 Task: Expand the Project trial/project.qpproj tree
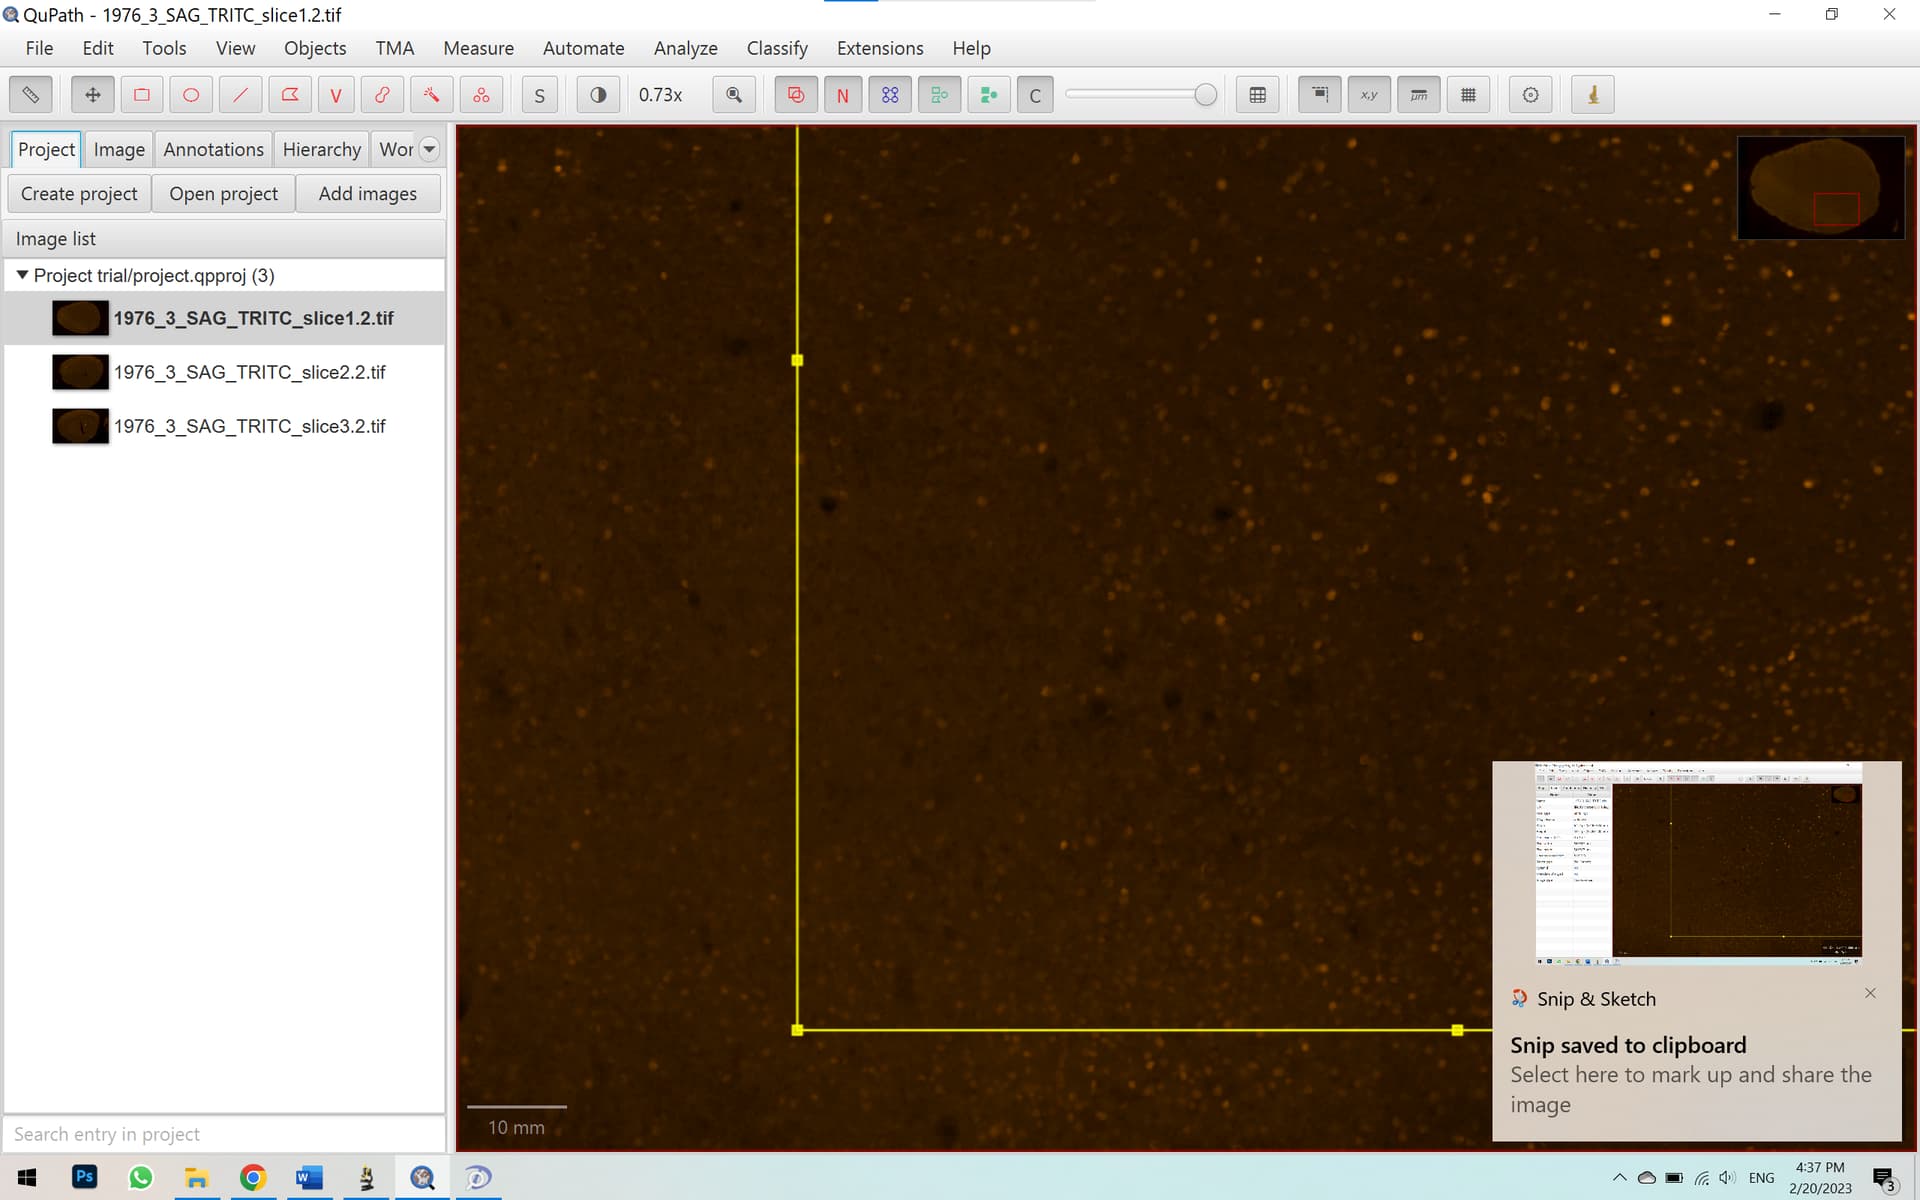22,275
